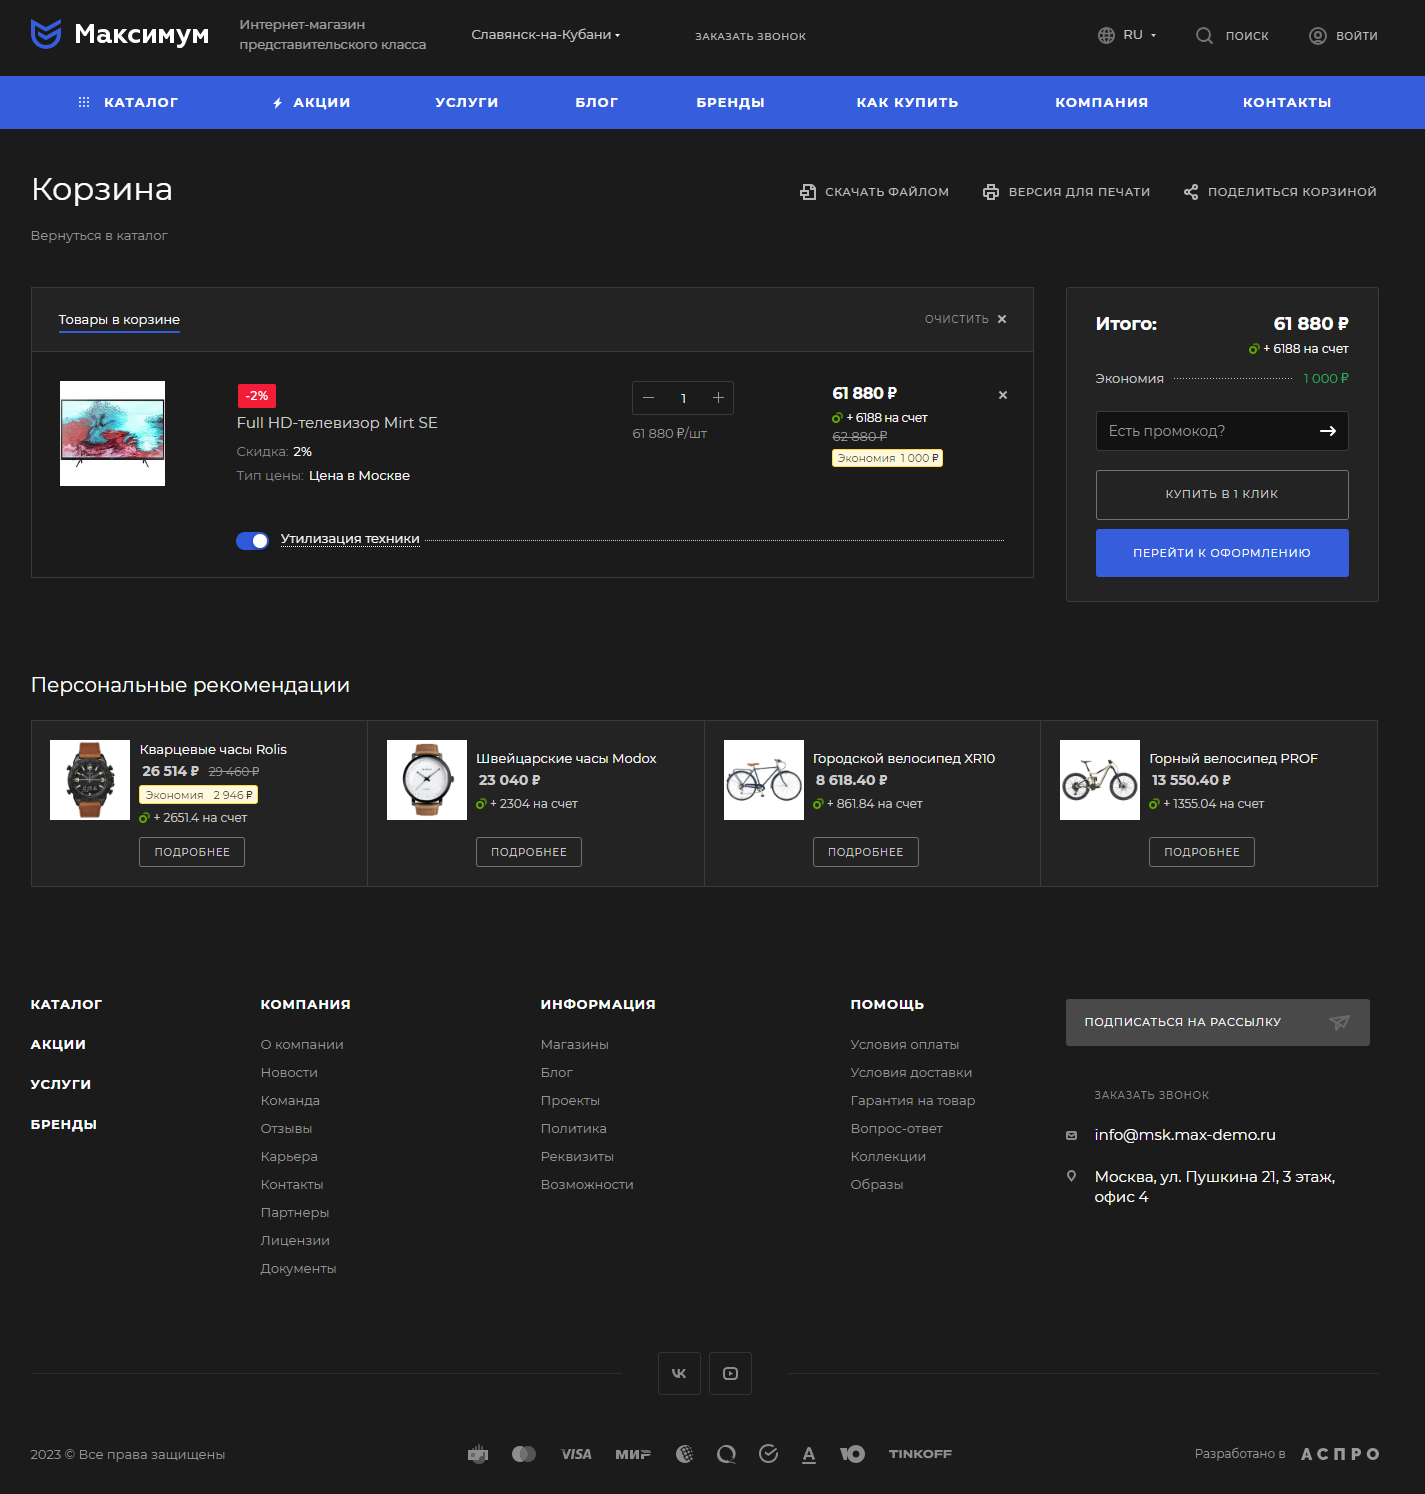Screen dimensions: 1425x1494
Task: Open Лицензии footer link
Action: click(295, 1240)
